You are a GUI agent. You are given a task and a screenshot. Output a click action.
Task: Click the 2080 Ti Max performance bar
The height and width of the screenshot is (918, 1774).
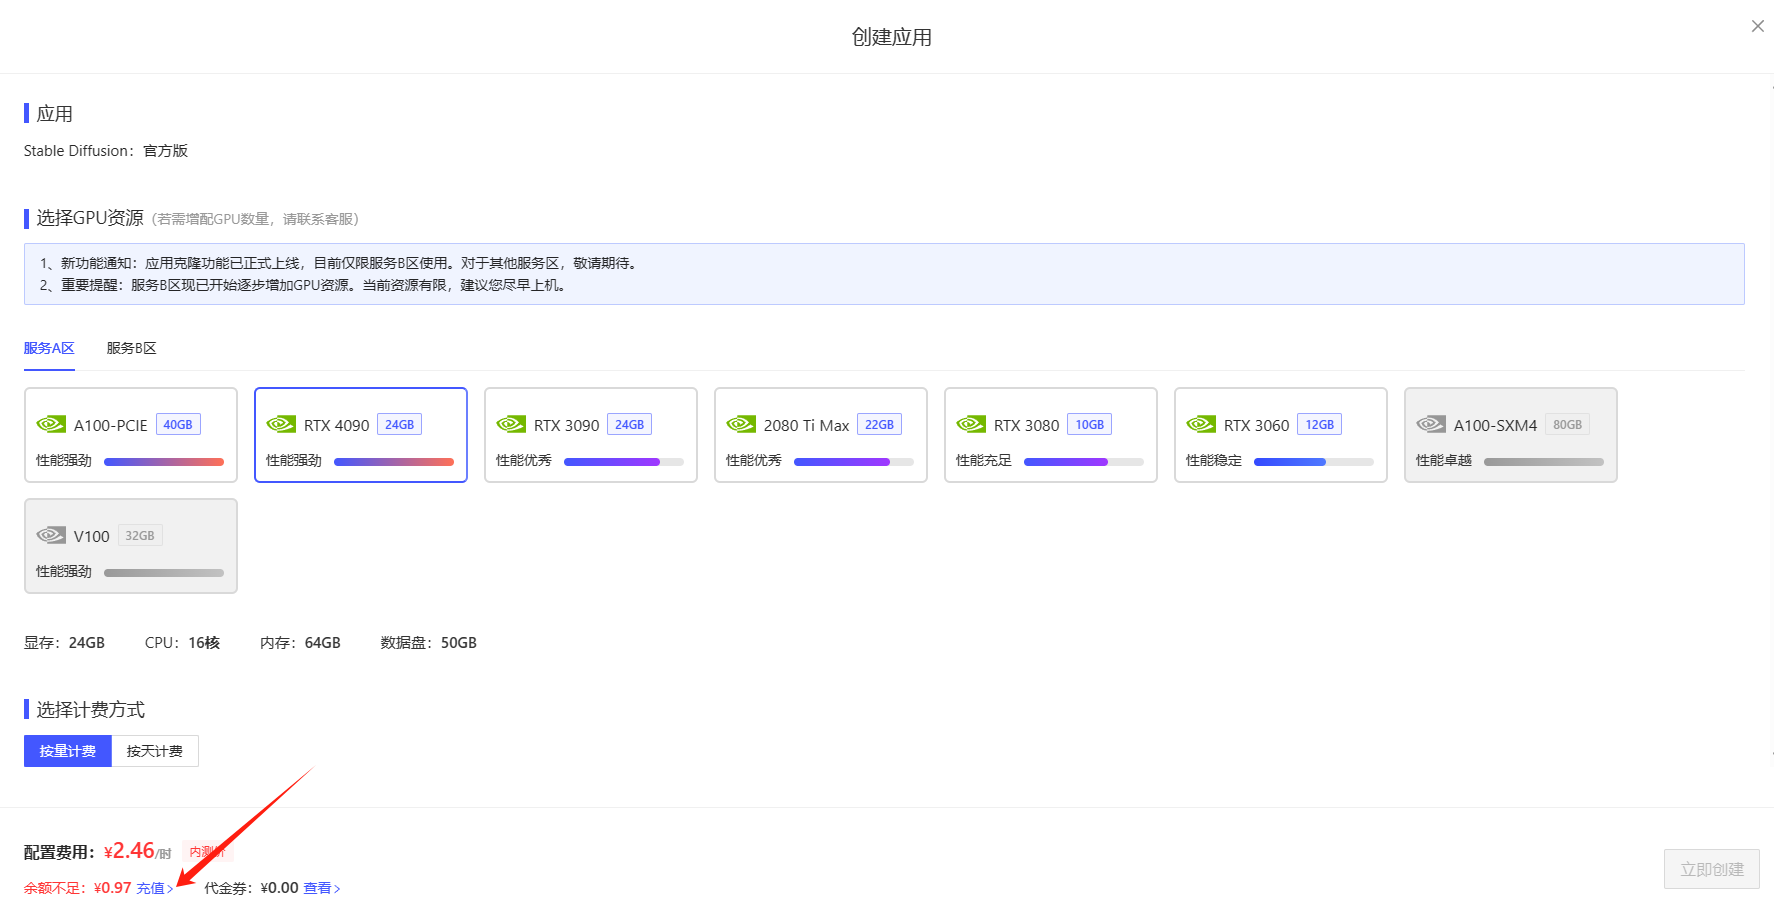pos(854,462)
